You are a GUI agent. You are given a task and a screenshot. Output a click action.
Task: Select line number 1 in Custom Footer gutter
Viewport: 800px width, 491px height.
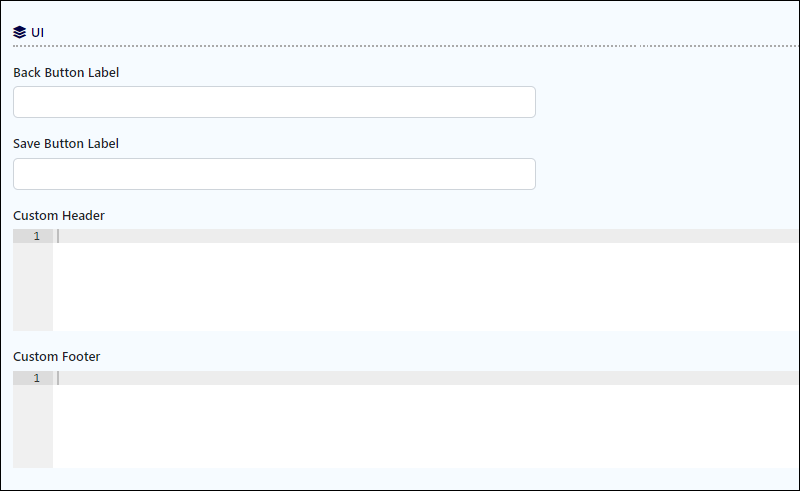37,378
